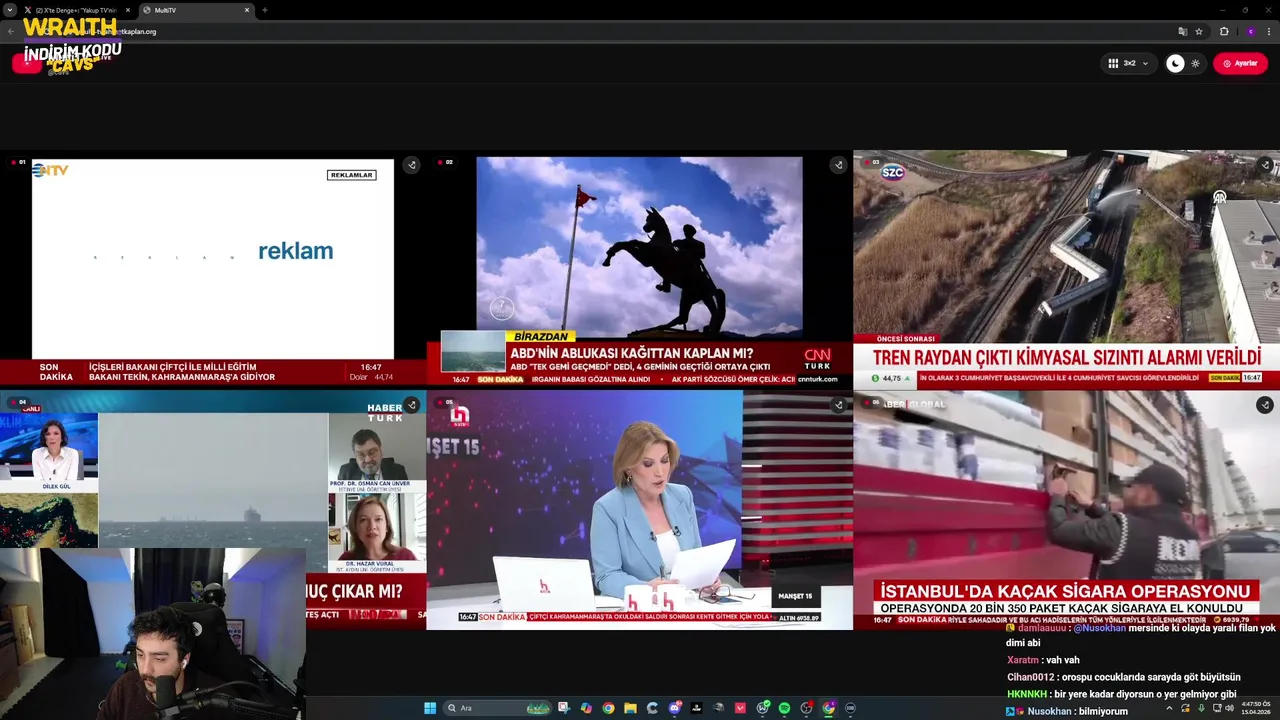
Task: Expand the browser tab search dropdown
Action: [9, 10]
